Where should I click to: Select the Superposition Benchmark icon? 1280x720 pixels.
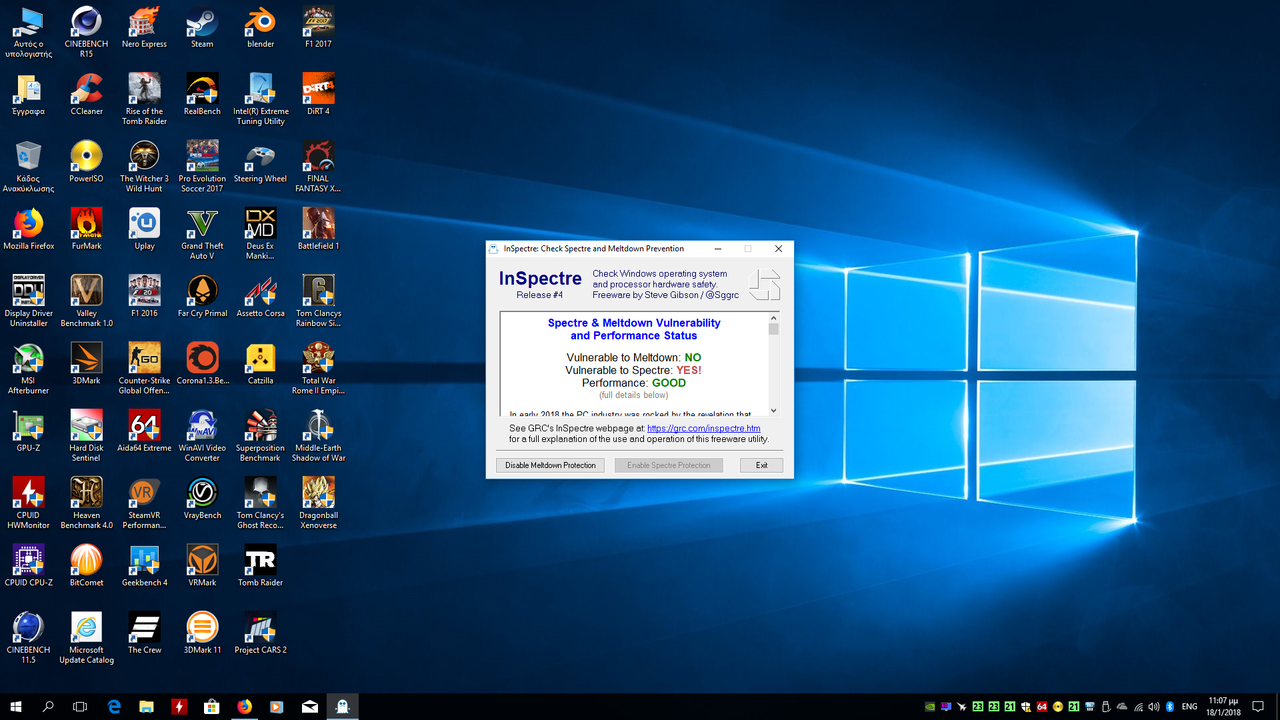point(260,435)
